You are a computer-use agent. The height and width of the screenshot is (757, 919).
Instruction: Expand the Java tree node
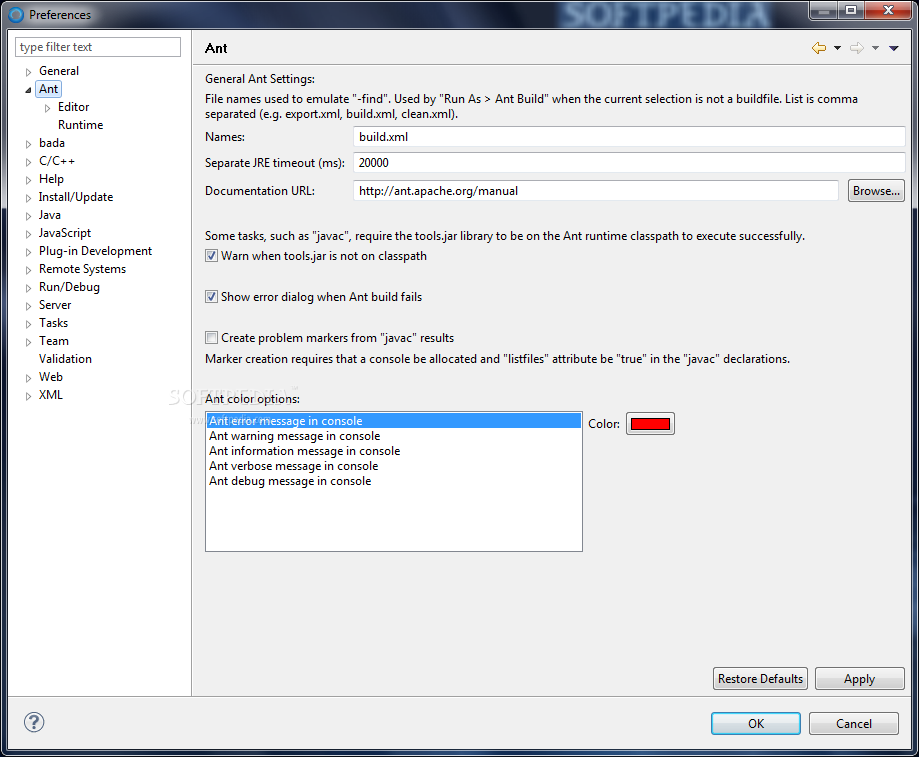coord(28,216)
